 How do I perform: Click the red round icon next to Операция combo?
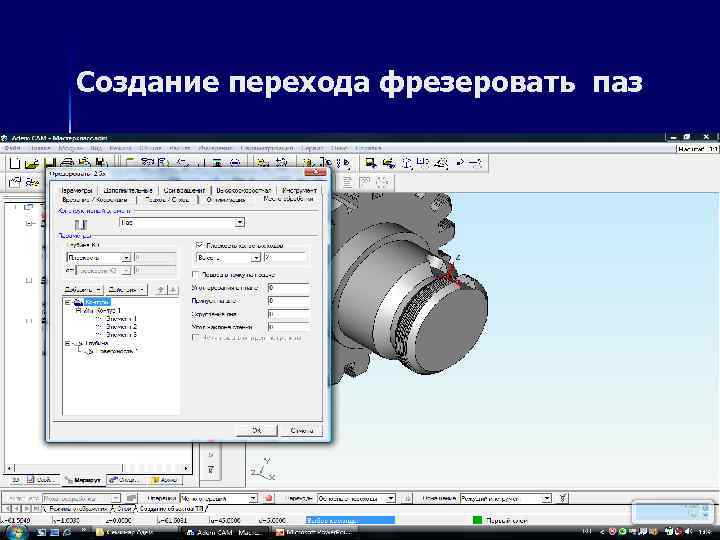(x=269, y=498)
